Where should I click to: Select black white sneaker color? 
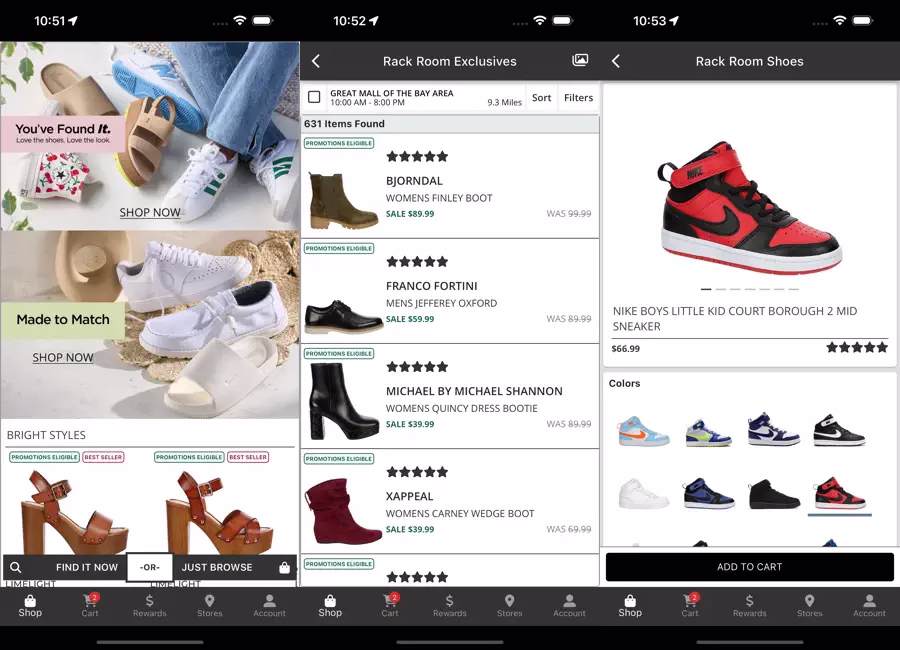tap(839, 430)
